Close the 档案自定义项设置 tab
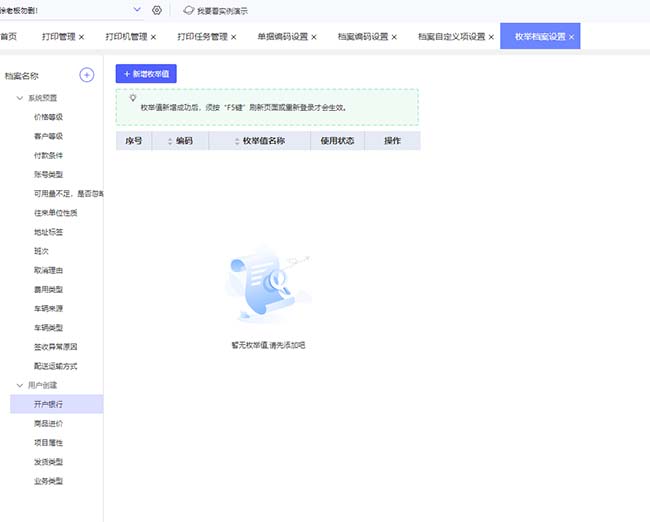Image resolution: width=650 pixels, height=522 pixels. (x=491, y=37)
